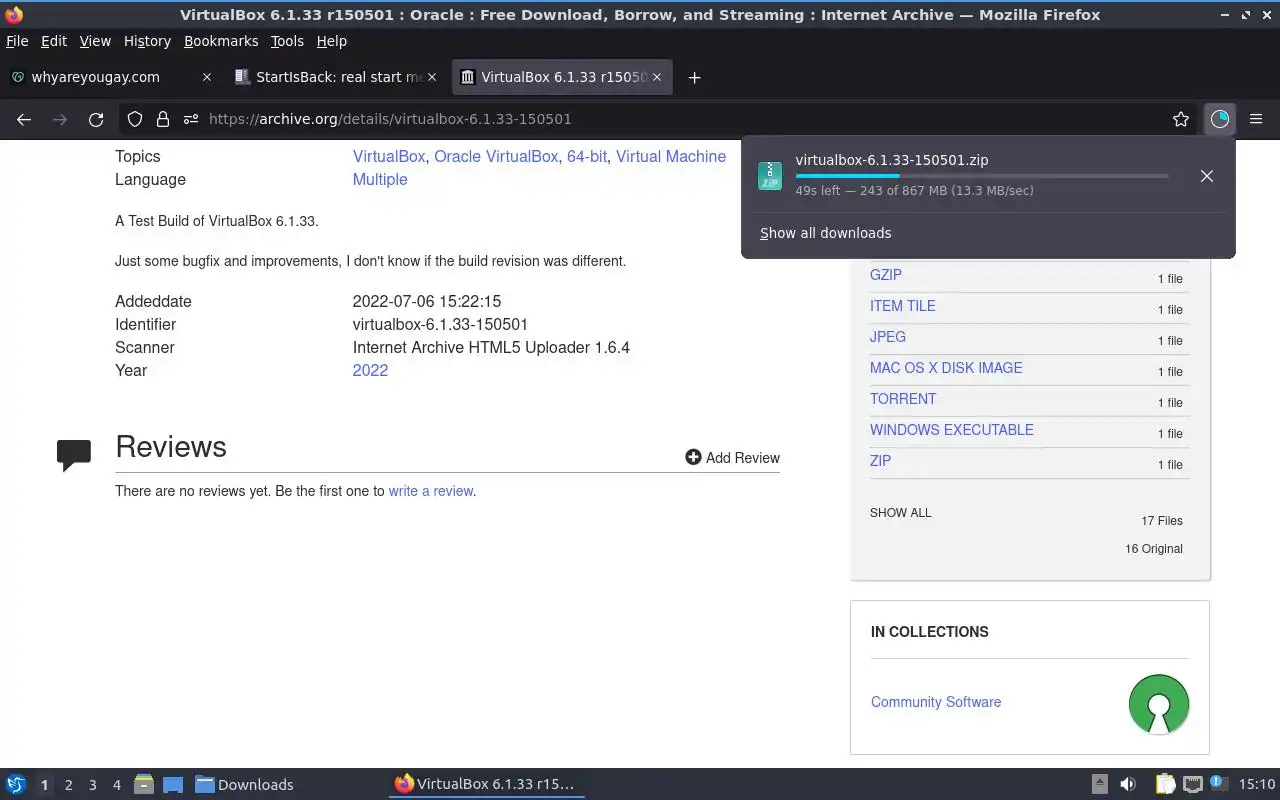Download the GZIP file
Screen dimensions: 1280x800
point(886,274)
